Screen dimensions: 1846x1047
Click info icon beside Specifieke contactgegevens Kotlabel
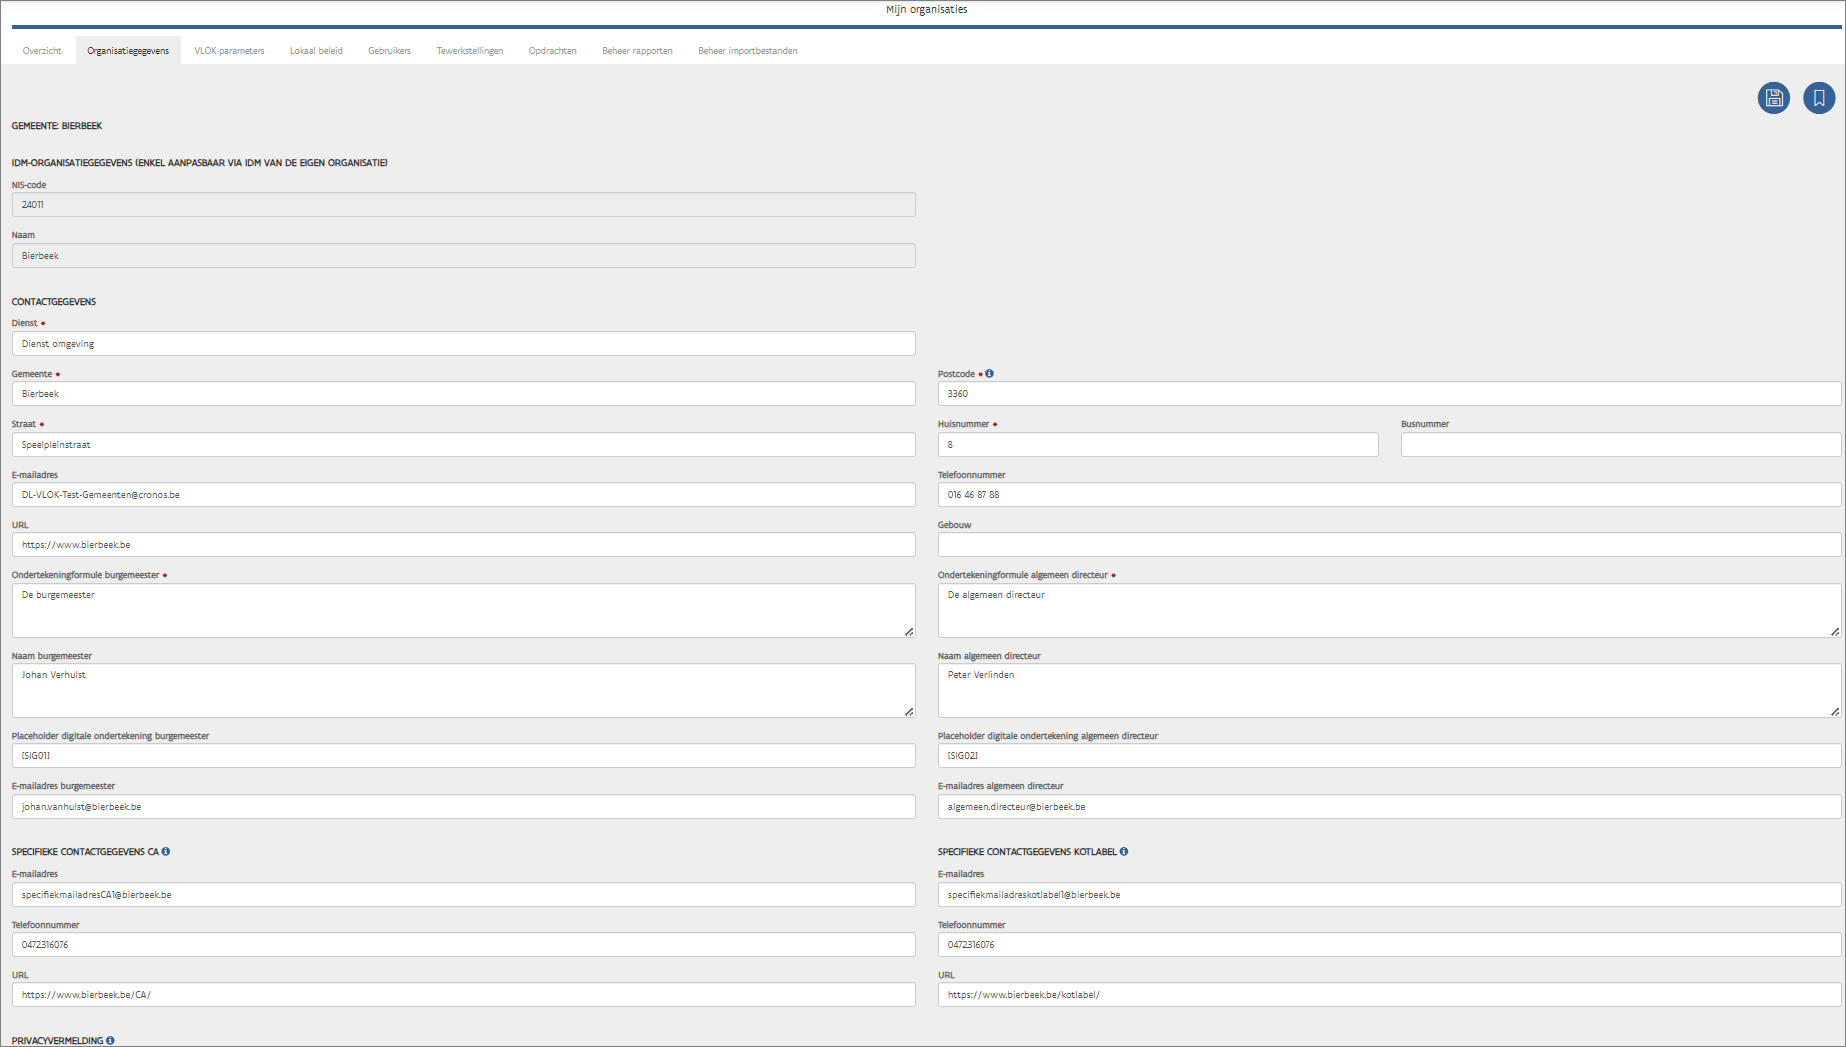click(x=1124, y=852)
